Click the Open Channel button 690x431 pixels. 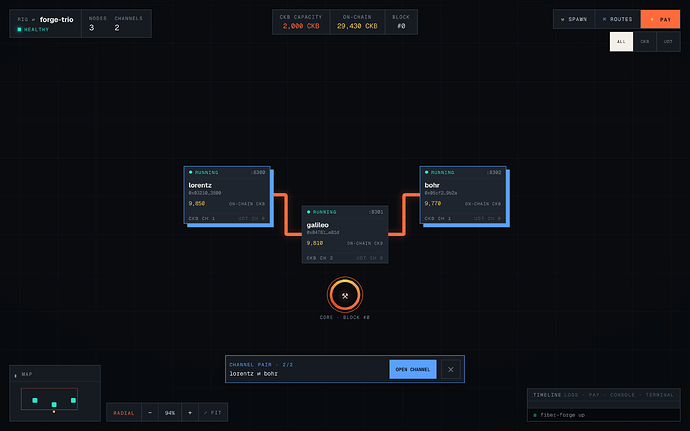tap(413, 369)
